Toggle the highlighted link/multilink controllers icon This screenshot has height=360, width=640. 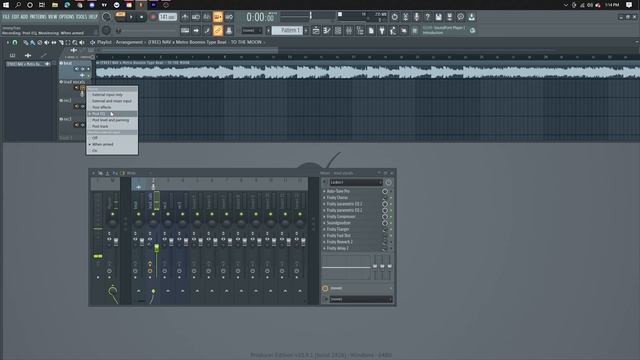(x=218, y=31)
